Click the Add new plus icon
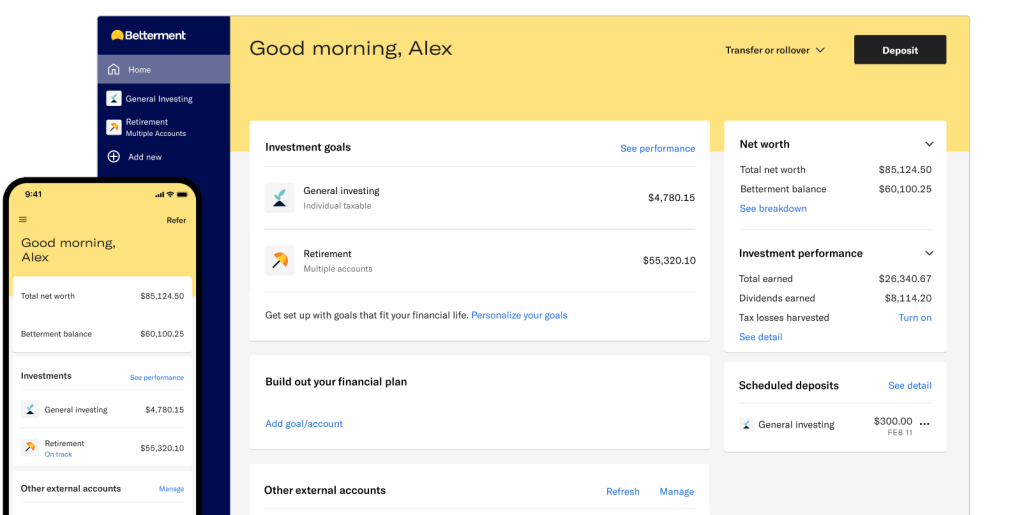Screen dimensions: 1024x515 pyautogui.click(x=114, y=157)
